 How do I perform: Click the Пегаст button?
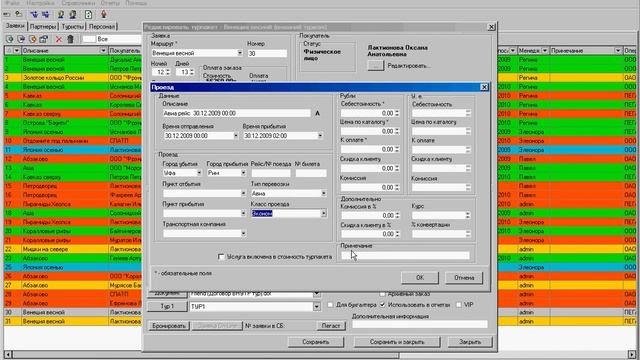[331, 326]
